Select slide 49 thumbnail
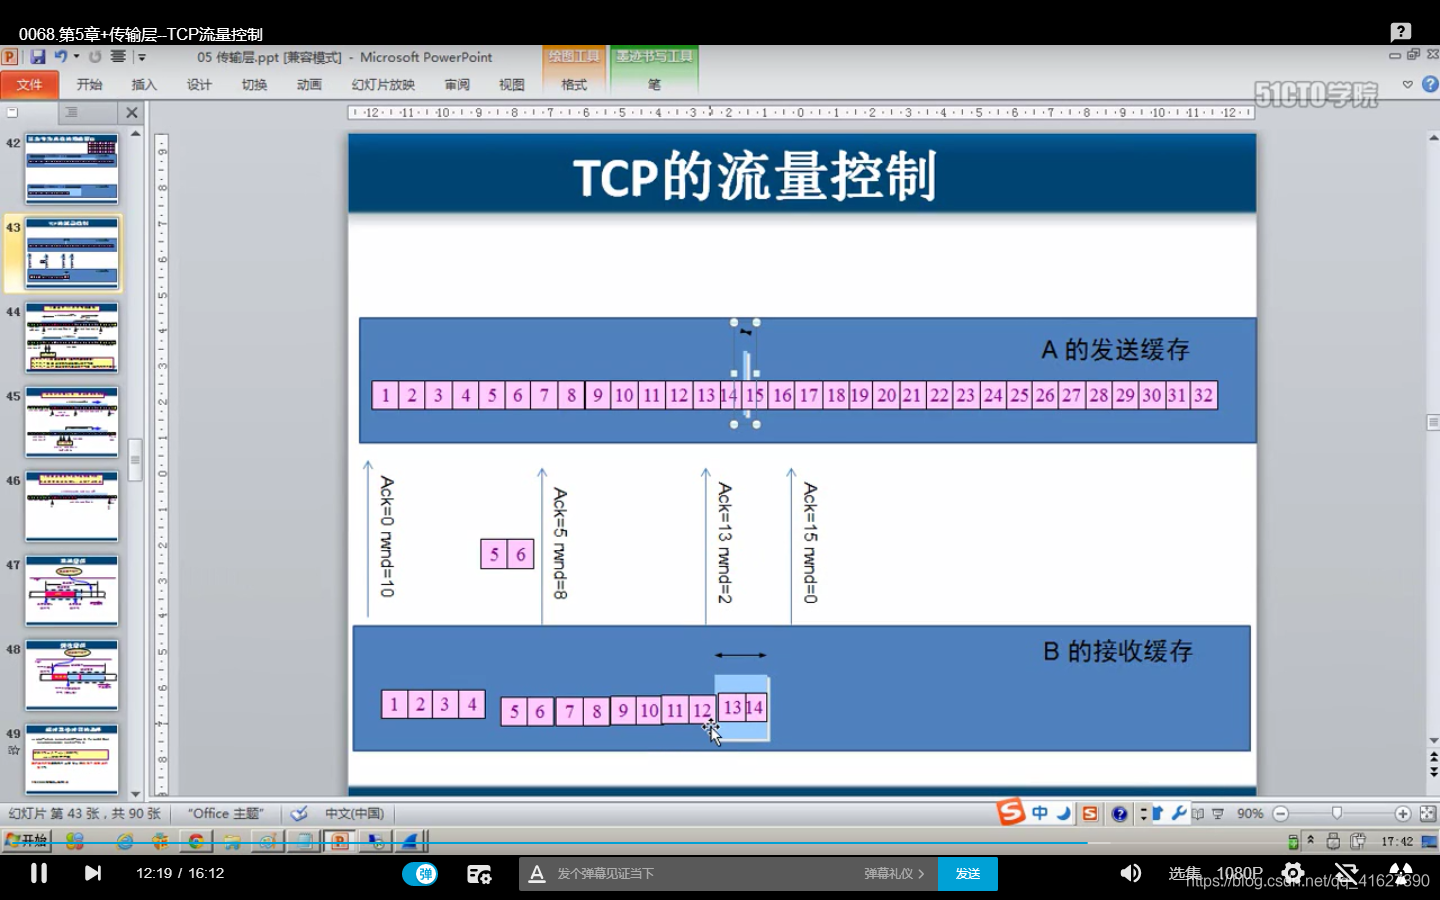Viewport: 1440px width, 900px height. pyautogui.click(x=72, y=759)
